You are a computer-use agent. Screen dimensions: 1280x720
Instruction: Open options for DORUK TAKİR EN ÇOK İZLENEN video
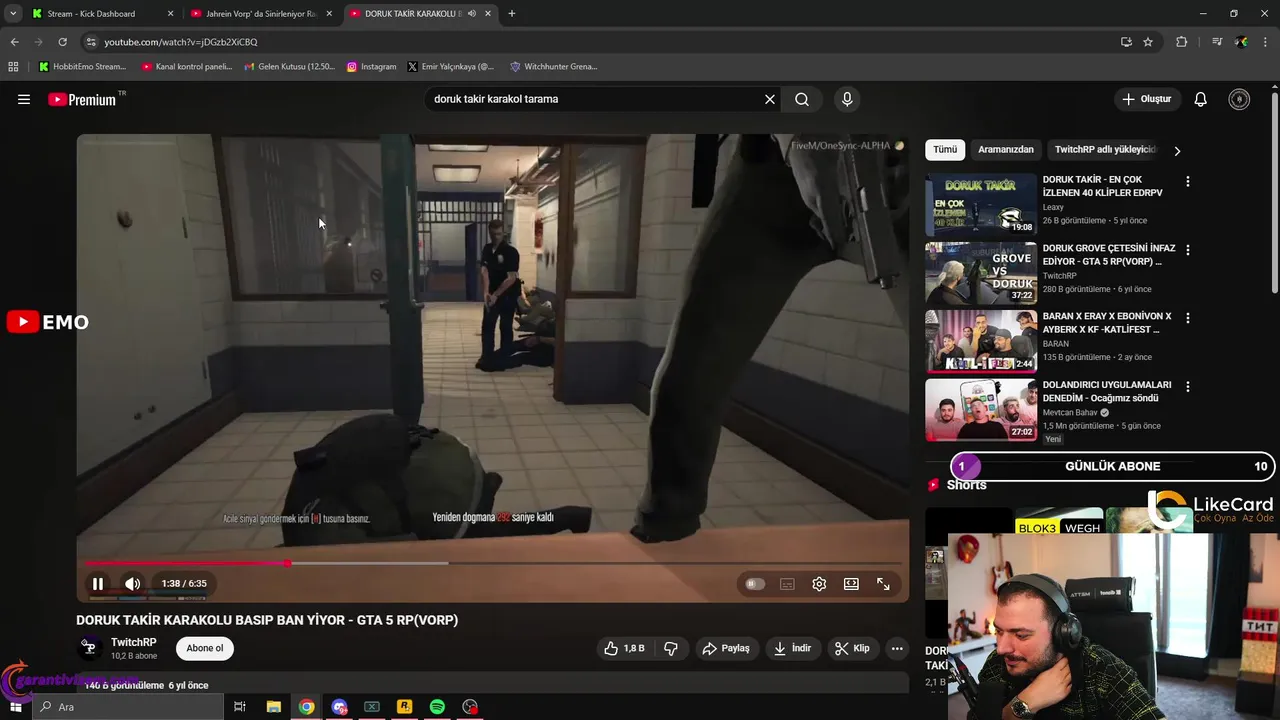(1188, 182)
